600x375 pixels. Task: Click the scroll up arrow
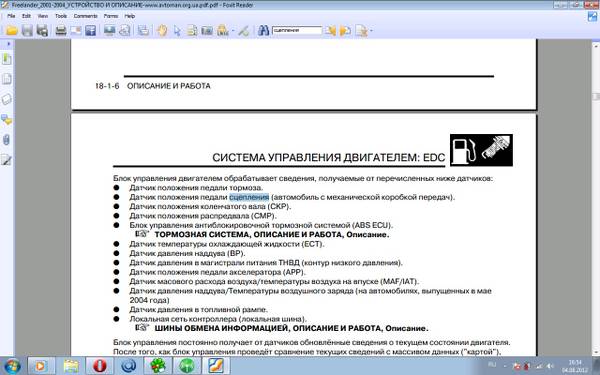[596, 45]
